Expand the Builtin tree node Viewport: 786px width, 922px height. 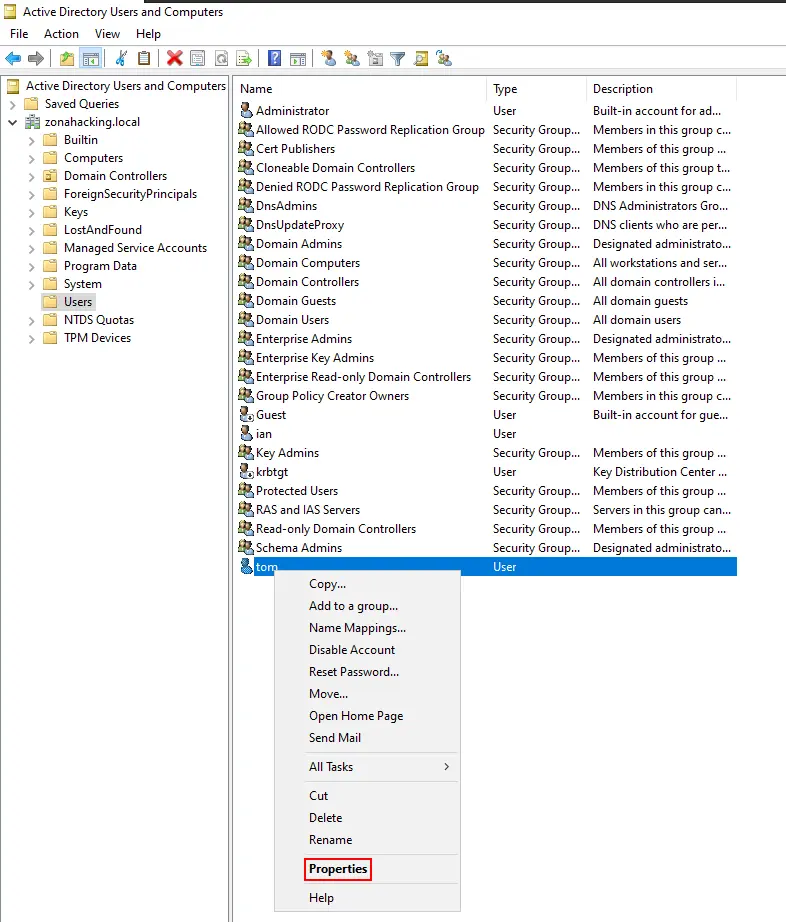pyautogui.click(x=31, y=140)
